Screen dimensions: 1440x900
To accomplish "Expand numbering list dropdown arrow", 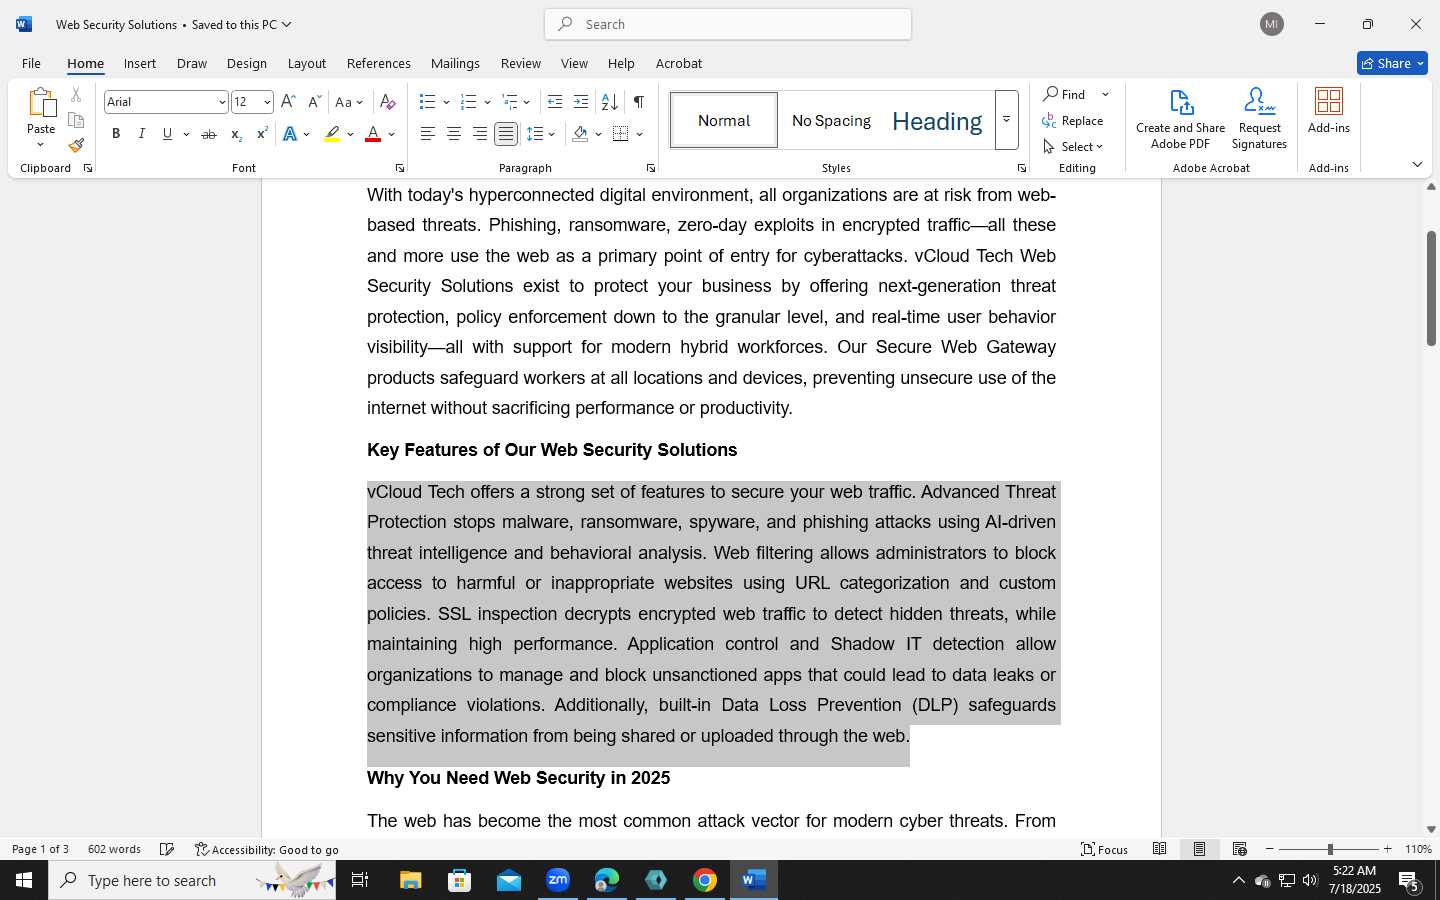I will [x=487, y=102].
